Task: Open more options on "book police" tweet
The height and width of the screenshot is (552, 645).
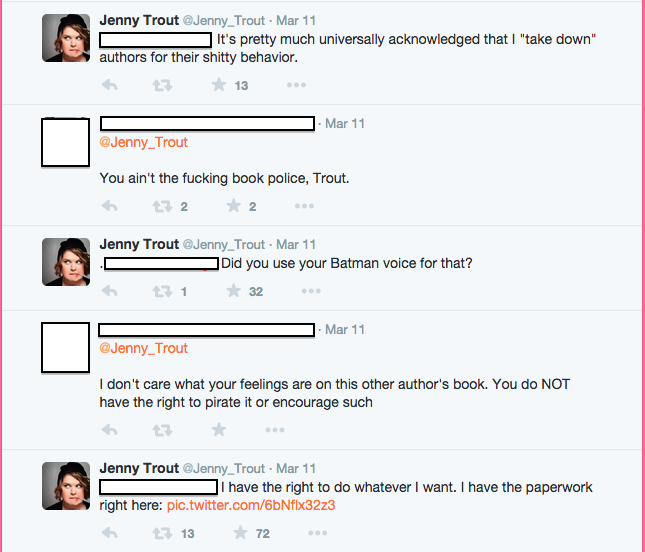Action: [305, 207]
